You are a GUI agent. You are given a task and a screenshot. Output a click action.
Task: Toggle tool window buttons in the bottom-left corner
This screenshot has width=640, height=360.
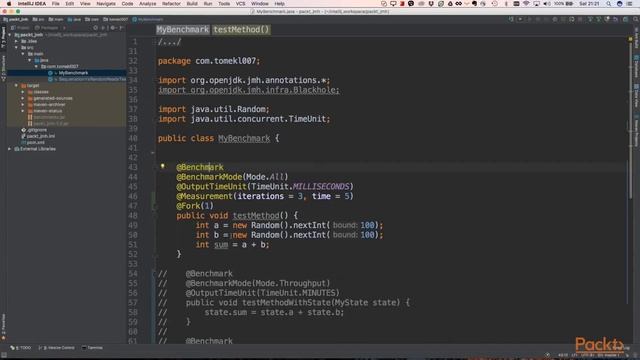[x=4, y=355]
